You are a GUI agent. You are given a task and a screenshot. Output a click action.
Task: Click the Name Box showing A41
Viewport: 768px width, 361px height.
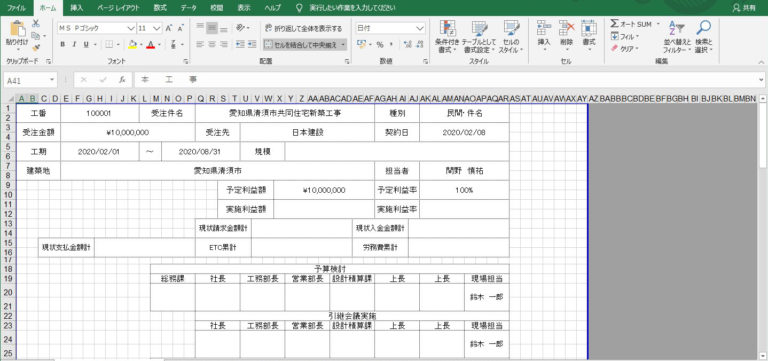coord(30,80)
